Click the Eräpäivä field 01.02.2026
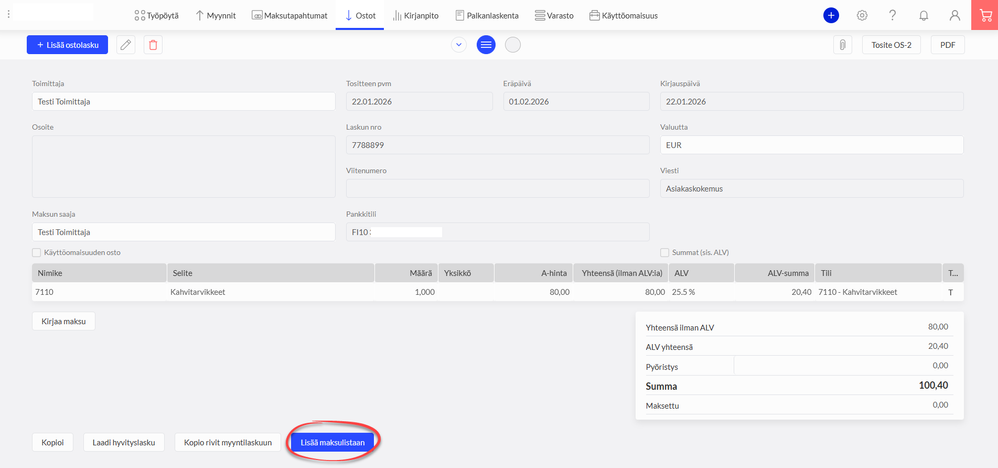Viewport: 998px width, 468px height. click(576, 101)
